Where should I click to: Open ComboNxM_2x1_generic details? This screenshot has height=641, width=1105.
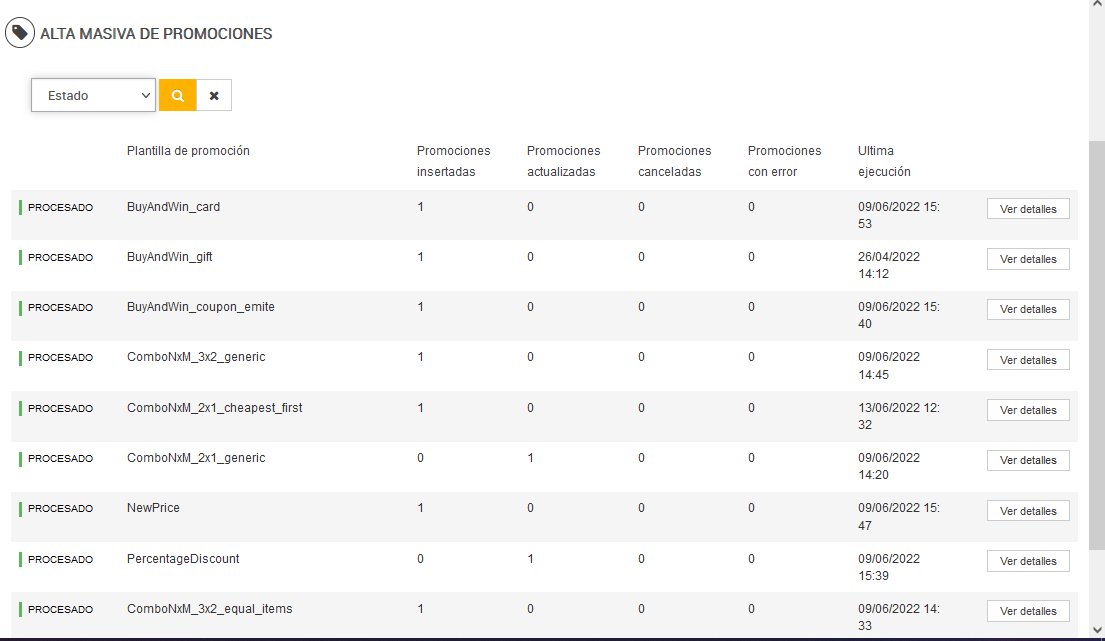point(1028,460)
